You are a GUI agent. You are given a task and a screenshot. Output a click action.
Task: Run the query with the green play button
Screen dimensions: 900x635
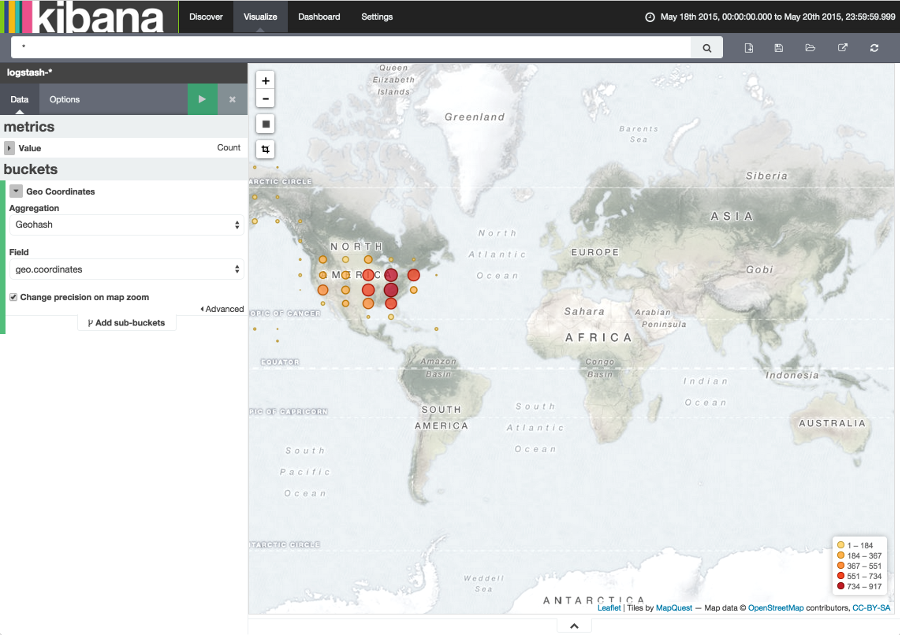(x=201, y=99)
